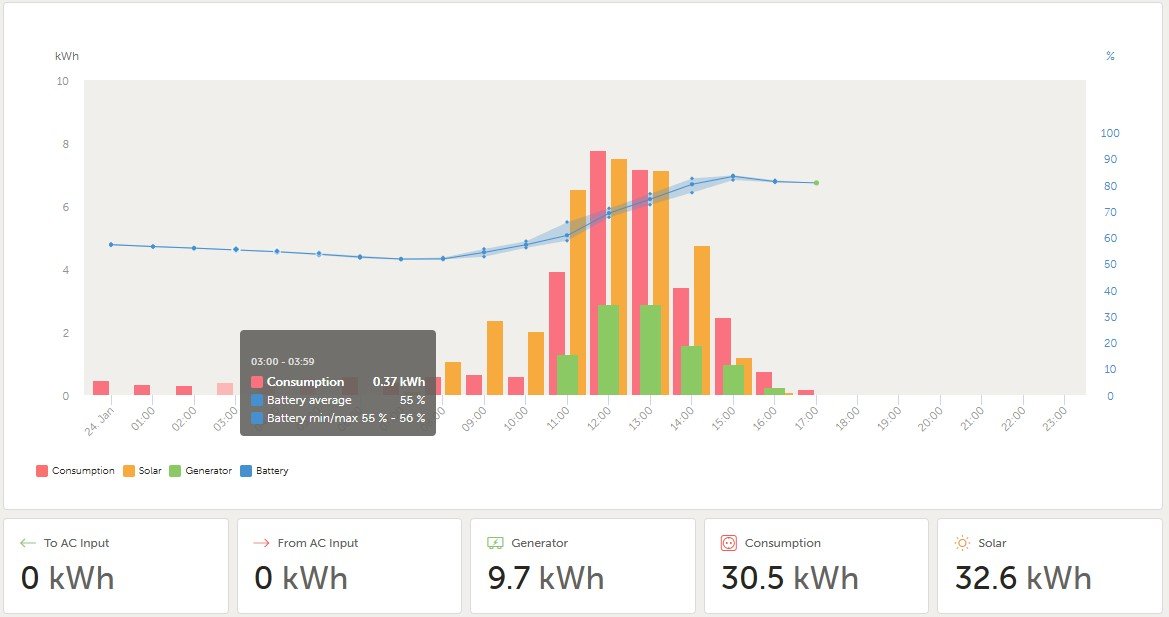The image size is (1169, 617).
Task: Click the Solar sun icon in the summary card
Action: (x=962, y=543)
